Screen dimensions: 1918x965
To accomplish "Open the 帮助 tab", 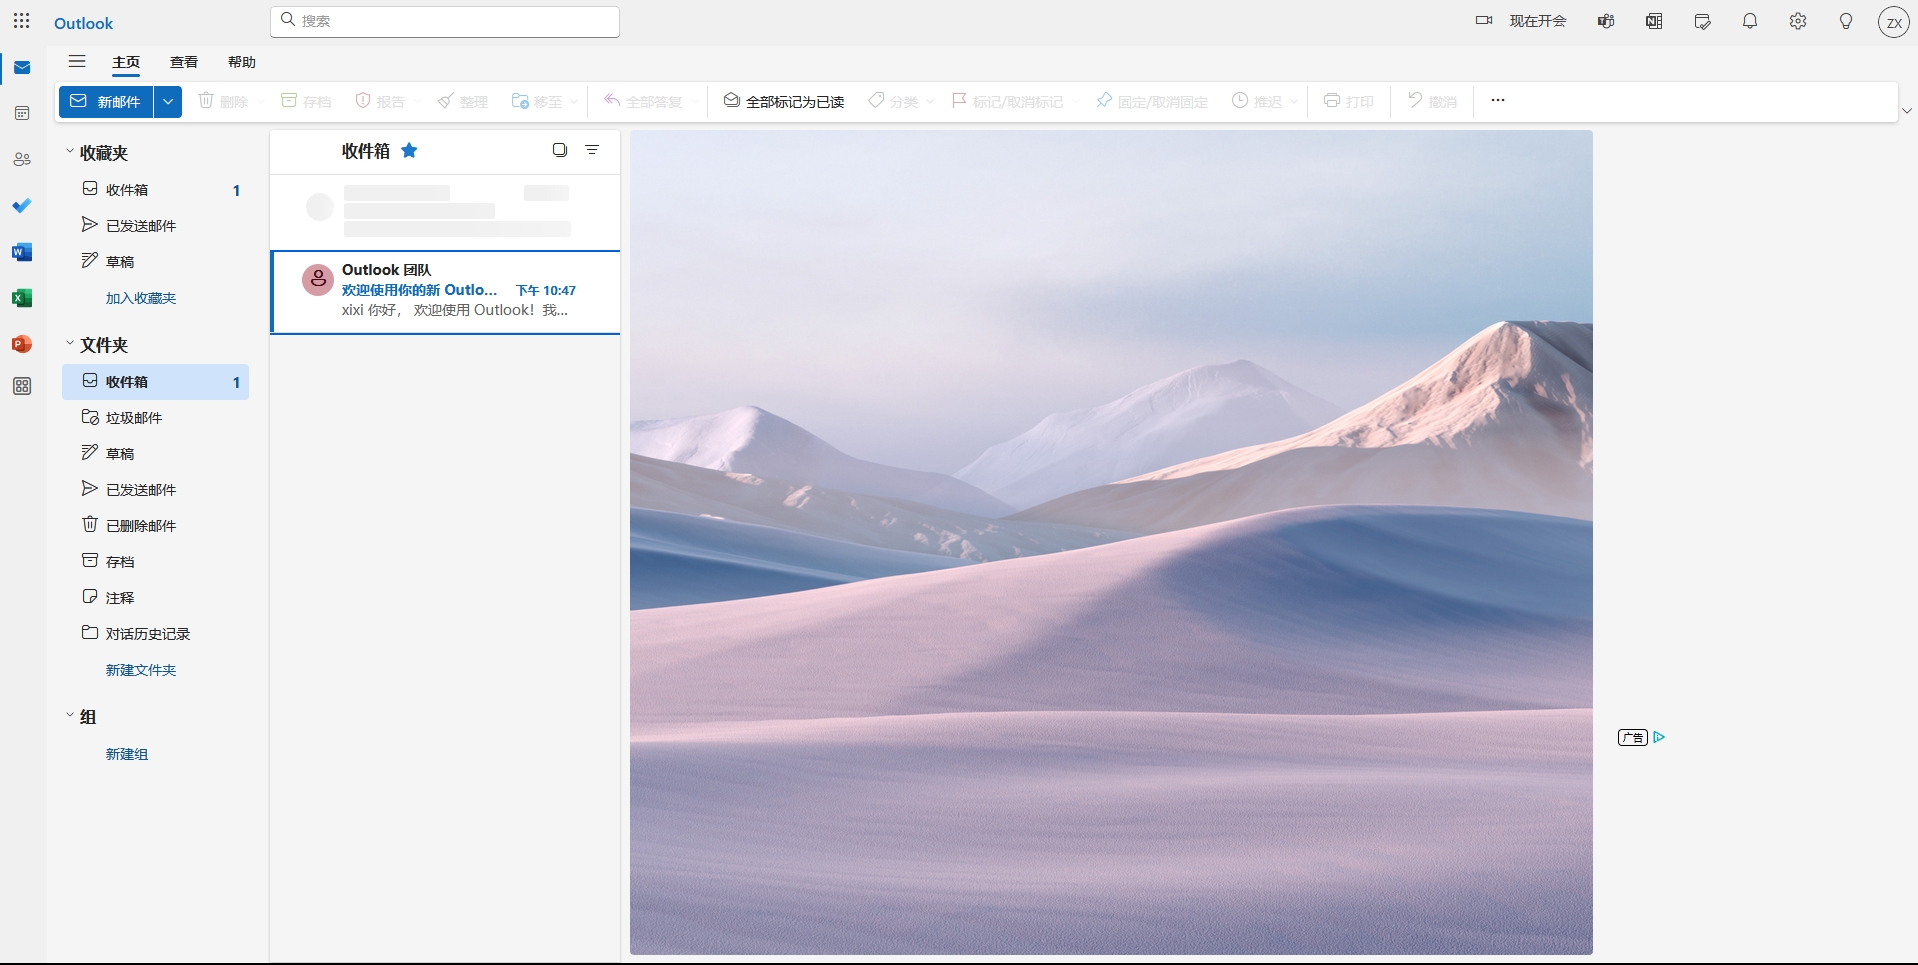I will [242, 62].
